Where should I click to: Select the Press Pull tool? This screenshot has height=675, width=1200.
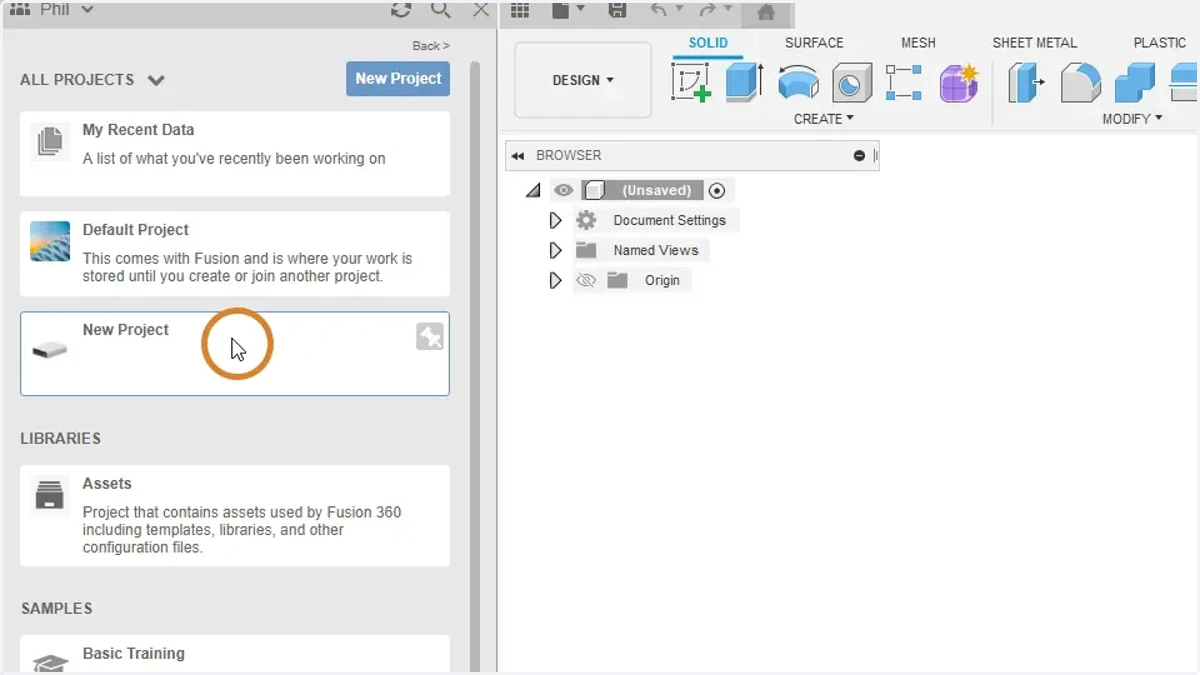pos(1026,83)
